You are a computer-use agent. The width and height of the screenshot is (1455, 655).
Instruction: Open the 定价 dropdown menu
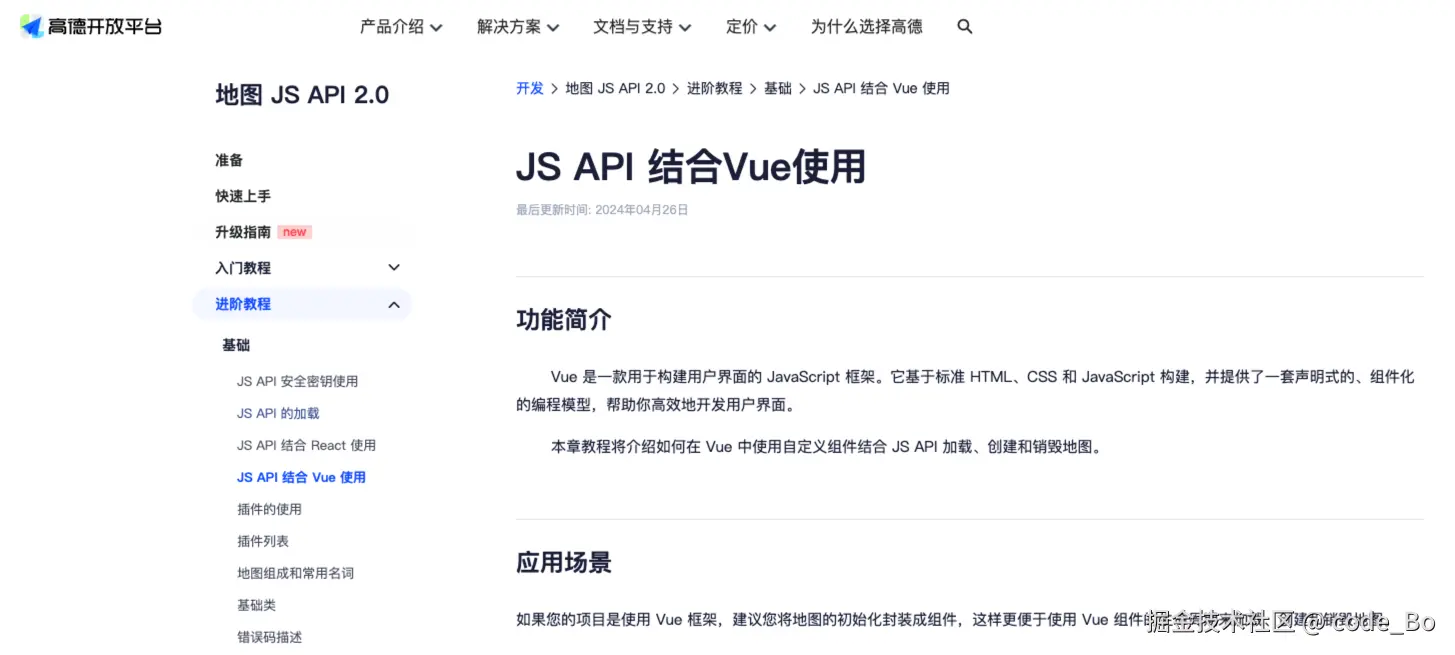click(751, 27)
